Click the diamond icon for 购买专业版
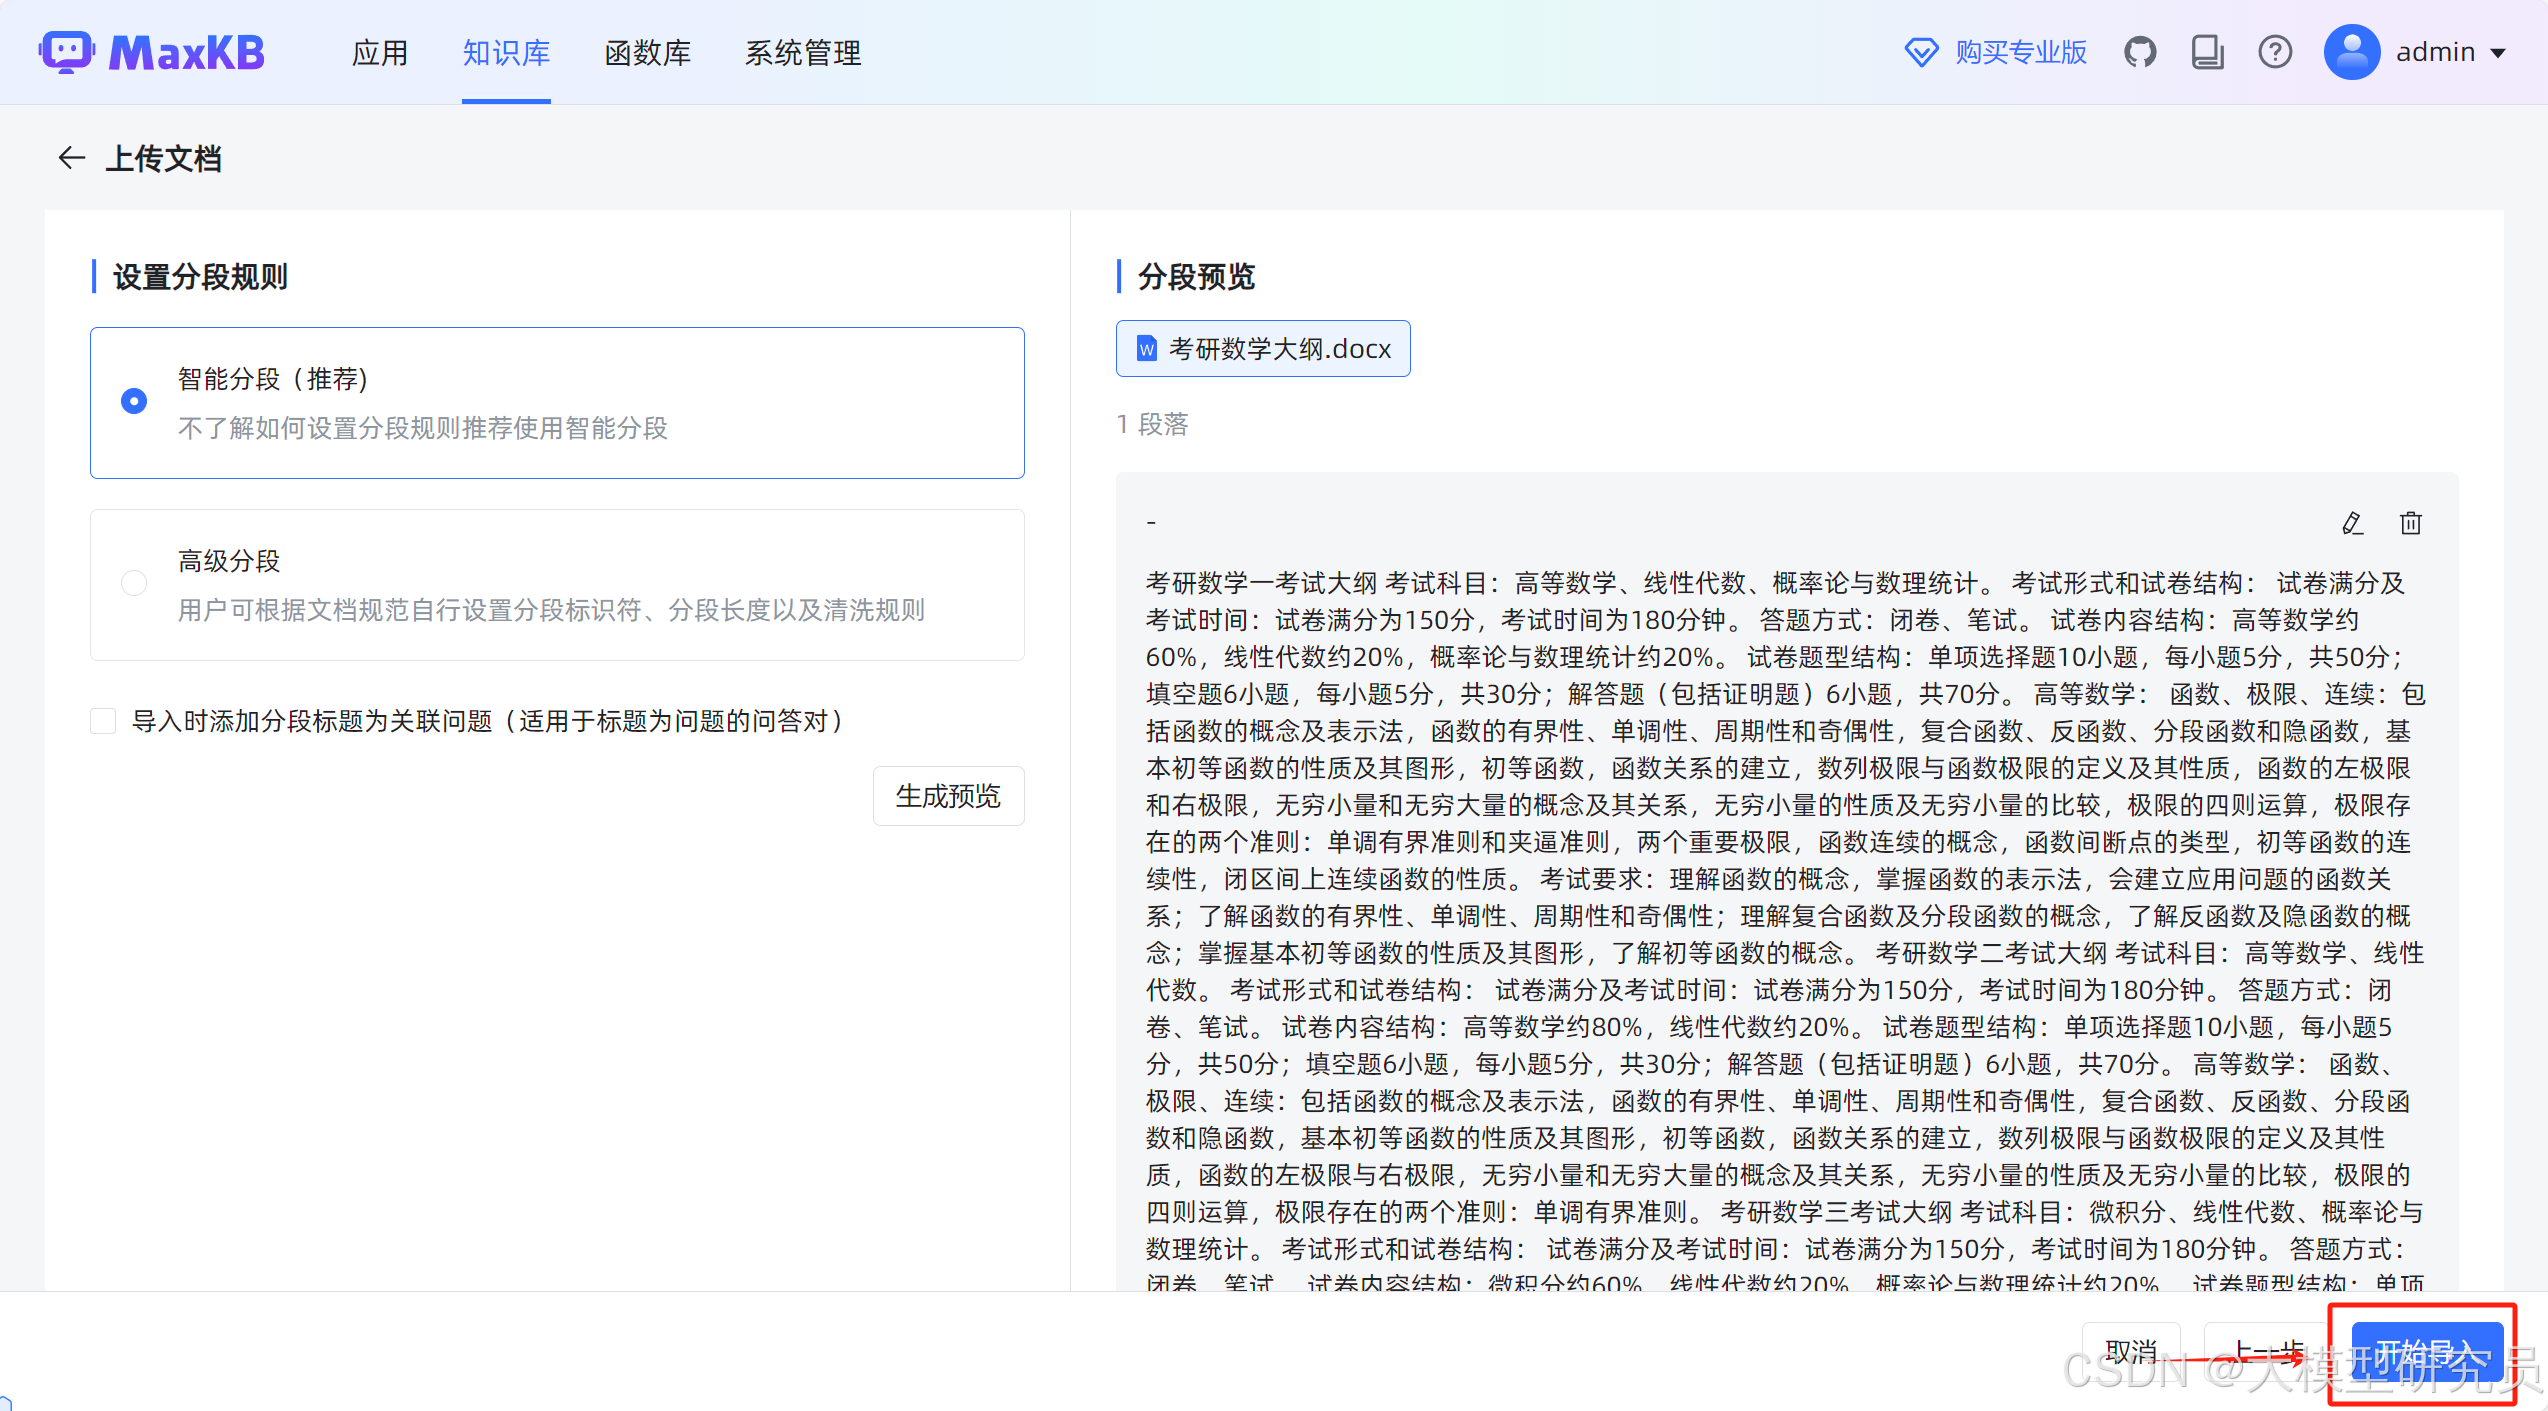 click(1921, 52)
